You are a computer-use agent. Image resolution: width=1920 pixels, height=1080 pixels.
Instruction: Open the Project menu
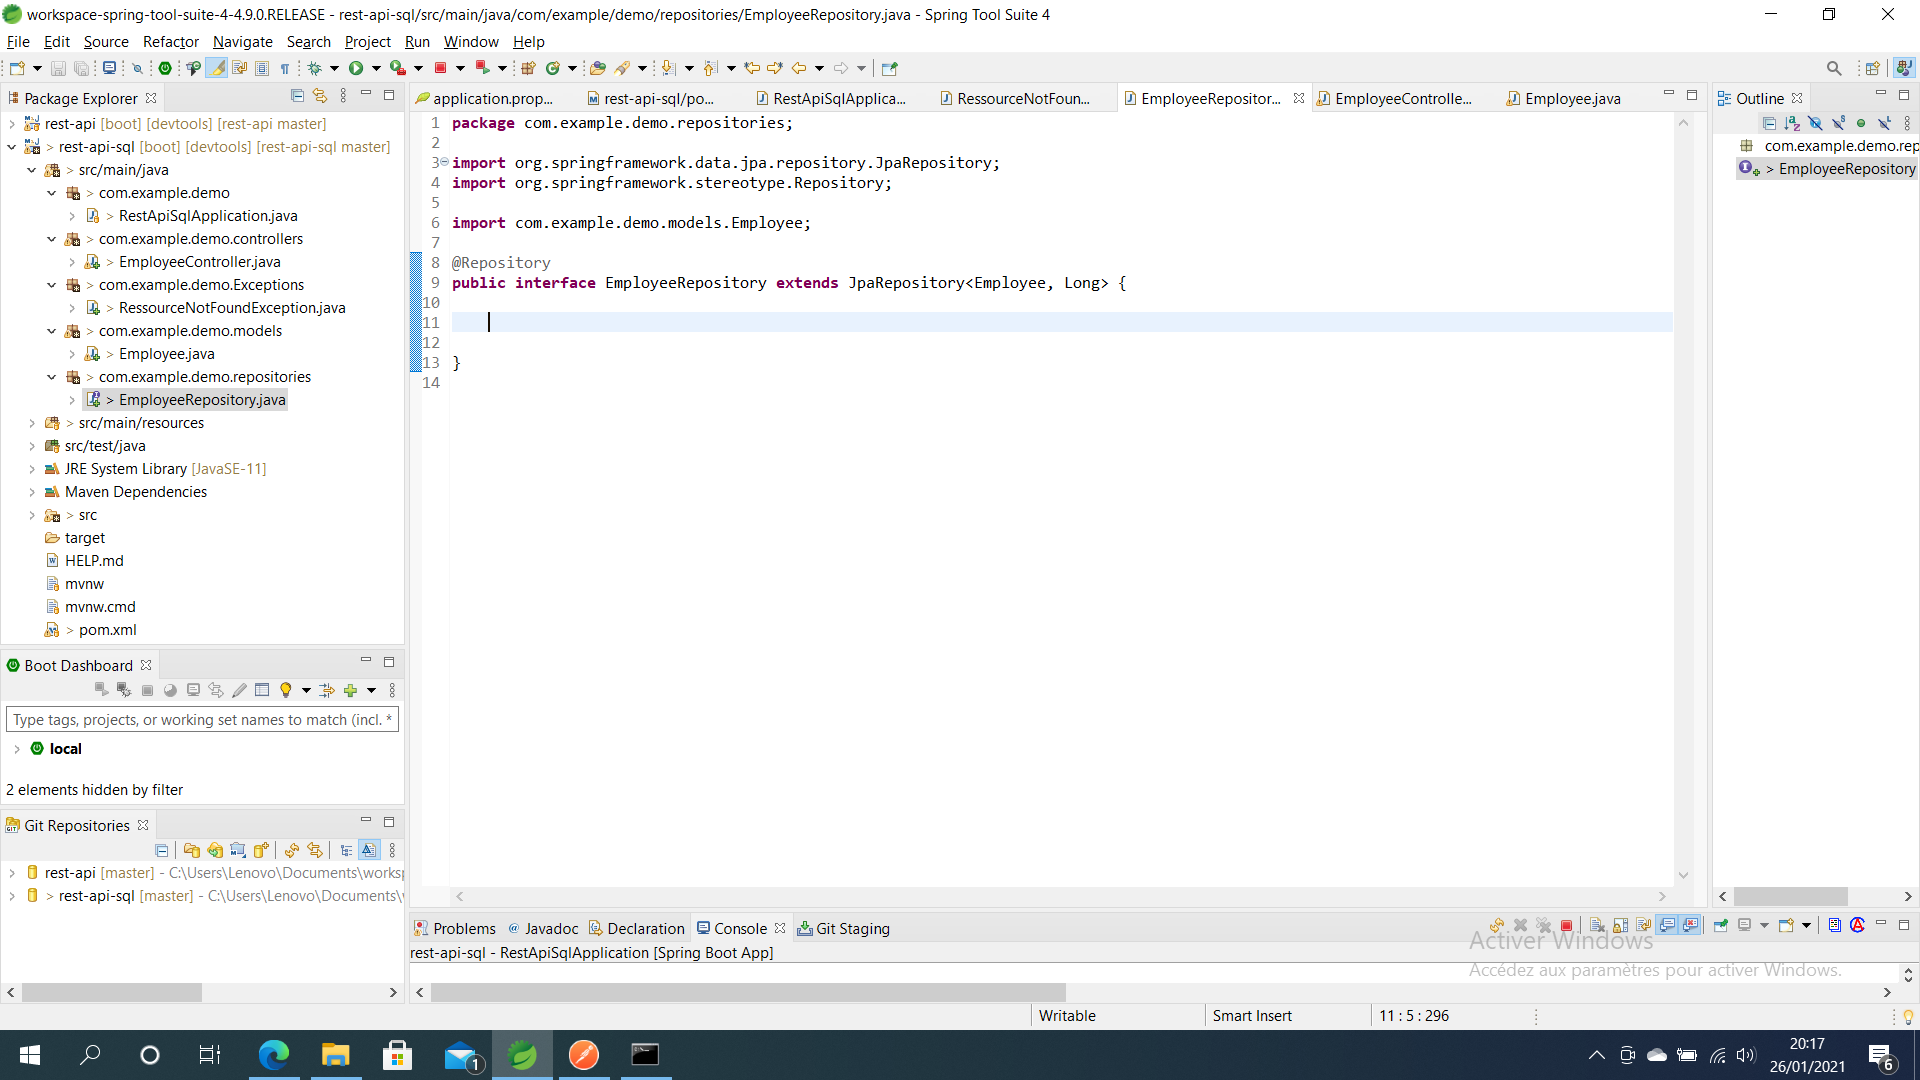(367, 41)
